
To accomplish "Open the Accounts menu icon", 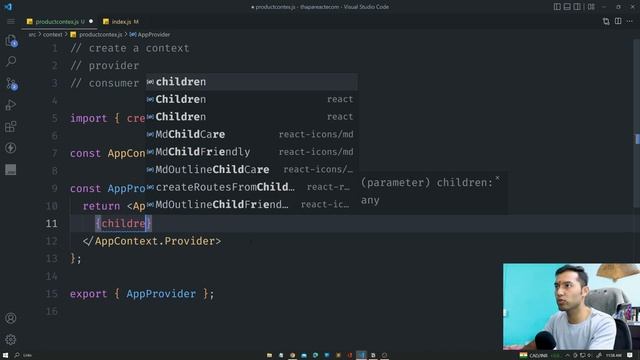I will [11, 318].
